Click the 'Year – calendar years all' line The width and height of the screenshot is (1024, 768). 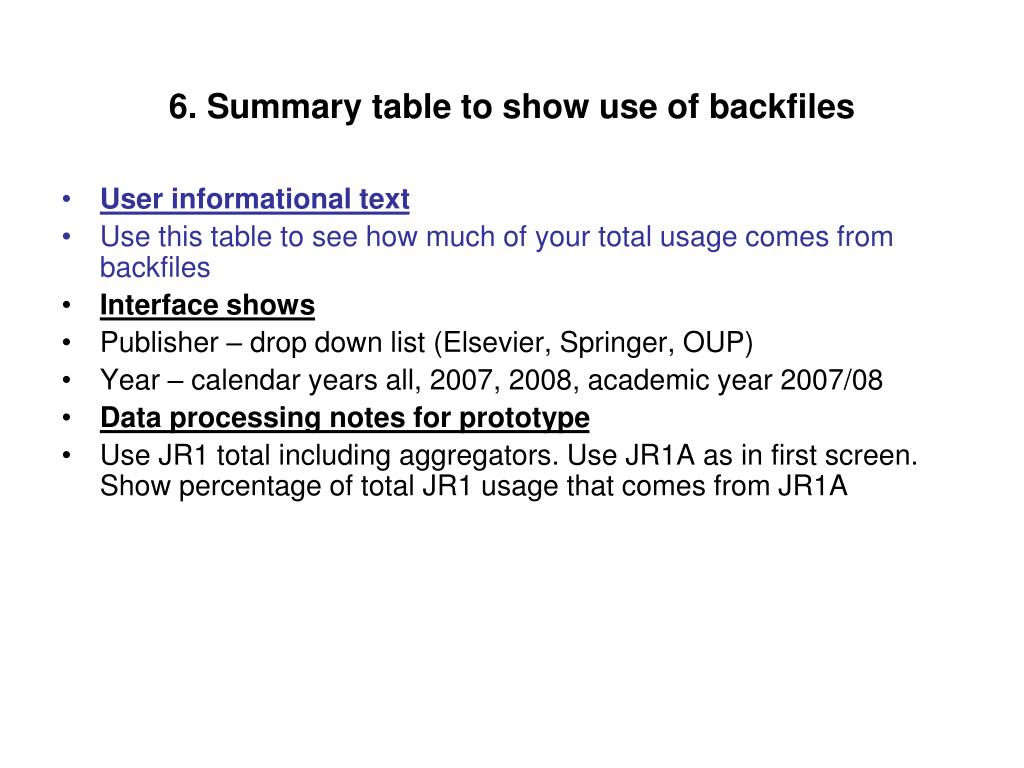[491, 380]
